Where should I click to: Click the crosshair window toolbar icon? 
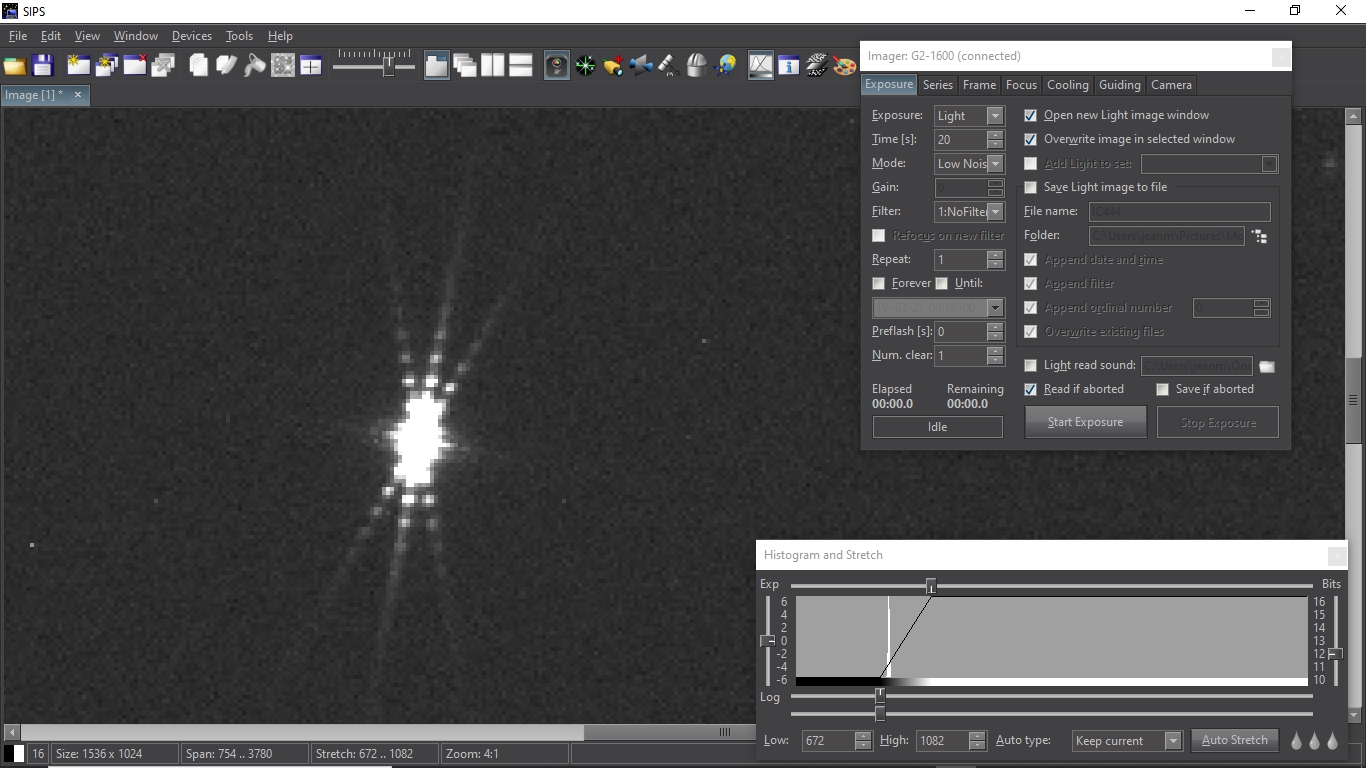click(x=311, y=66)
